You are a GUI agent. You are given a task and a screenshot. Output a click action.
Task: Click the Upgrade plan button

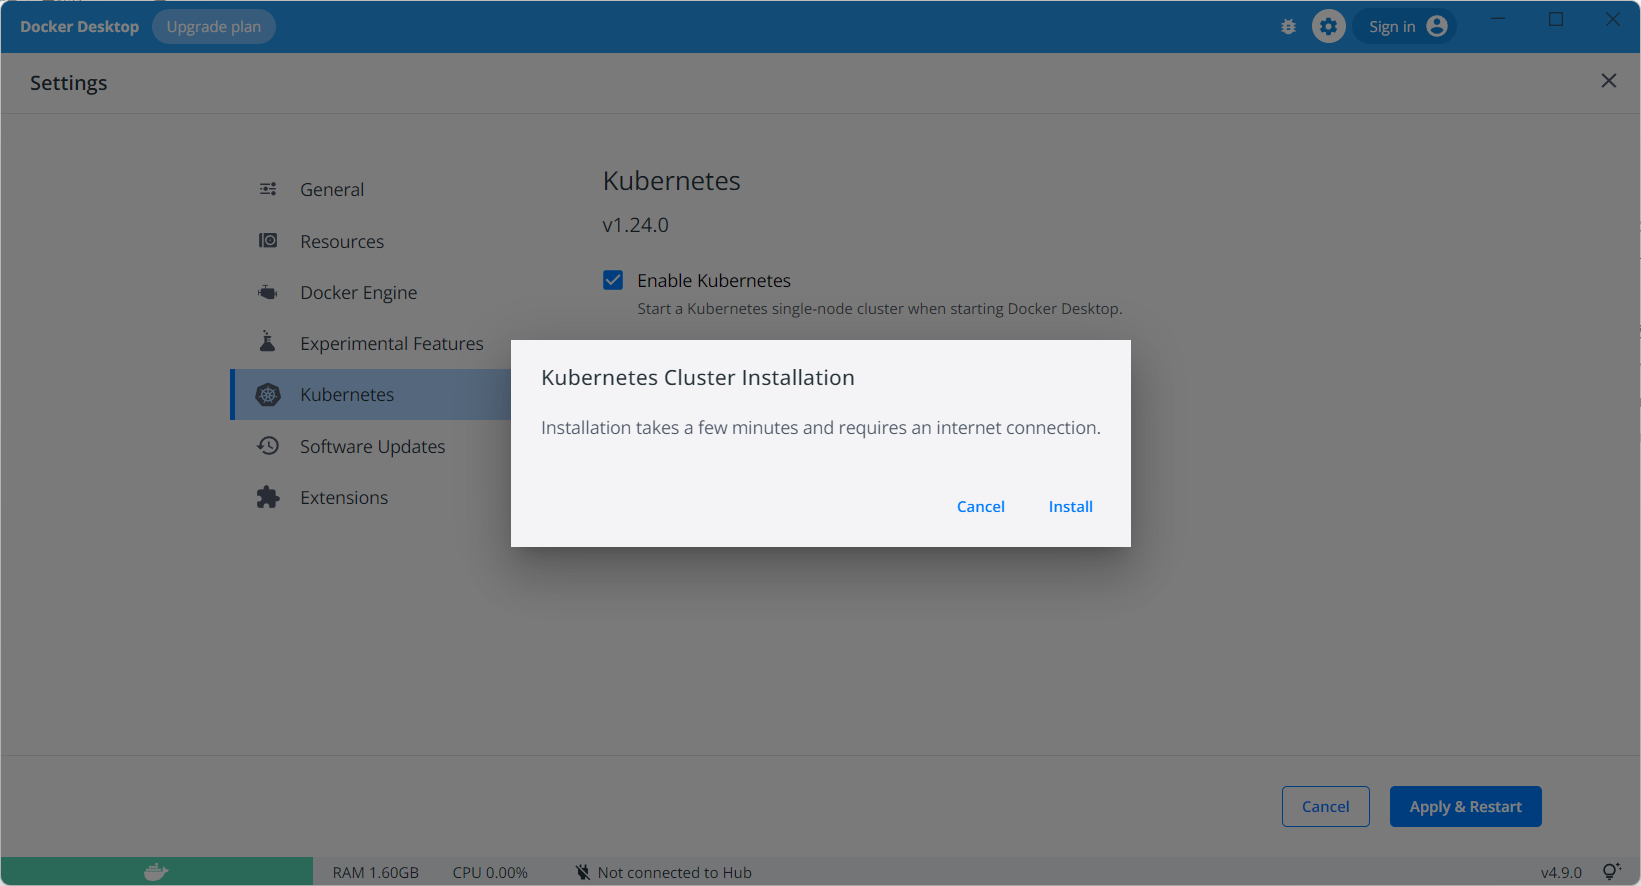coord(214,26)
